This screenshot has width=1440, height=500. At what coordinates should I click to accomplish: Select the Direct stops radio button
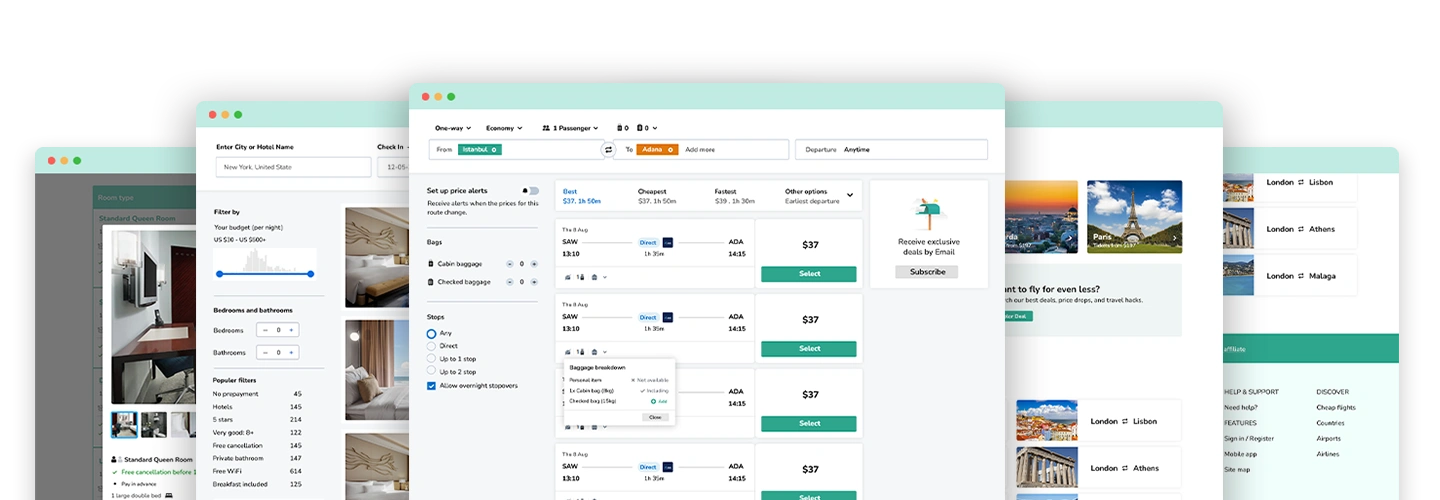431,346
